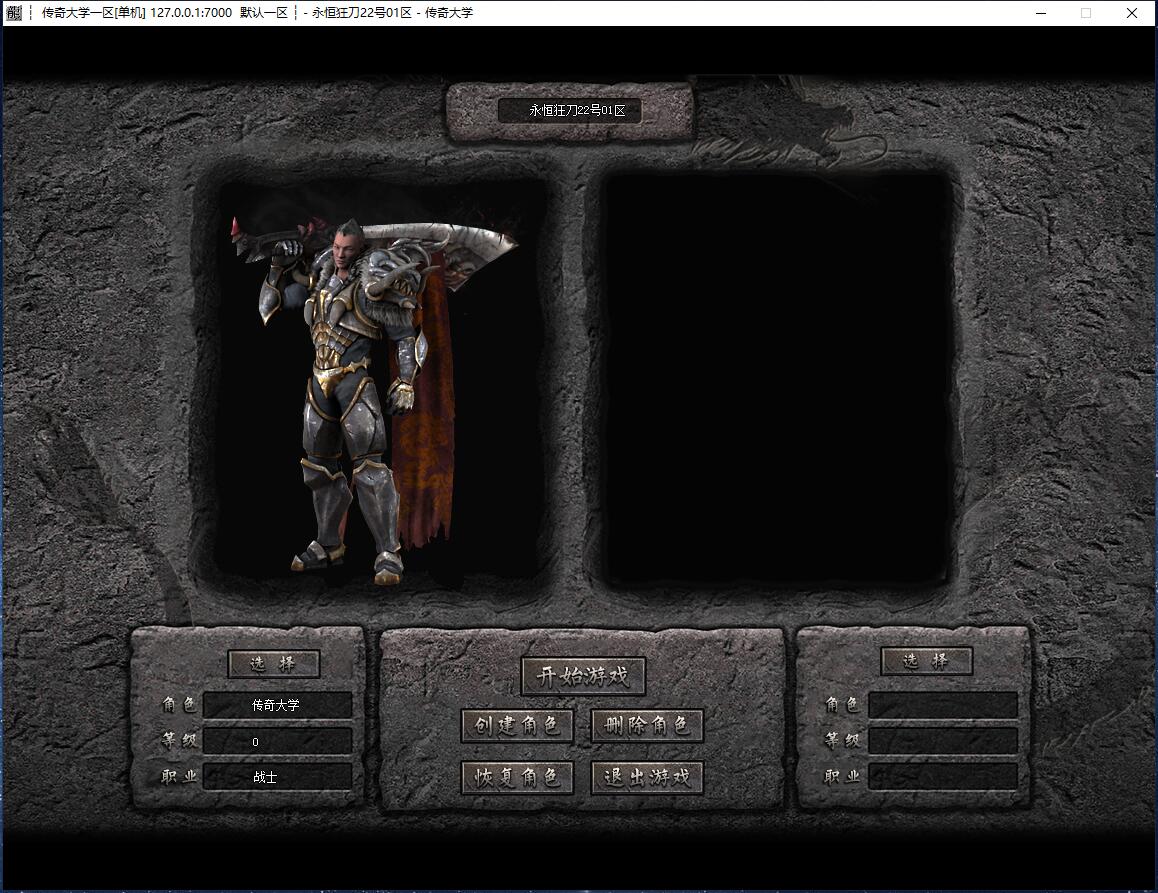Click the empty 角色 field in the right panel
This screenshot has height=893, width=1158.
[943, 705]
